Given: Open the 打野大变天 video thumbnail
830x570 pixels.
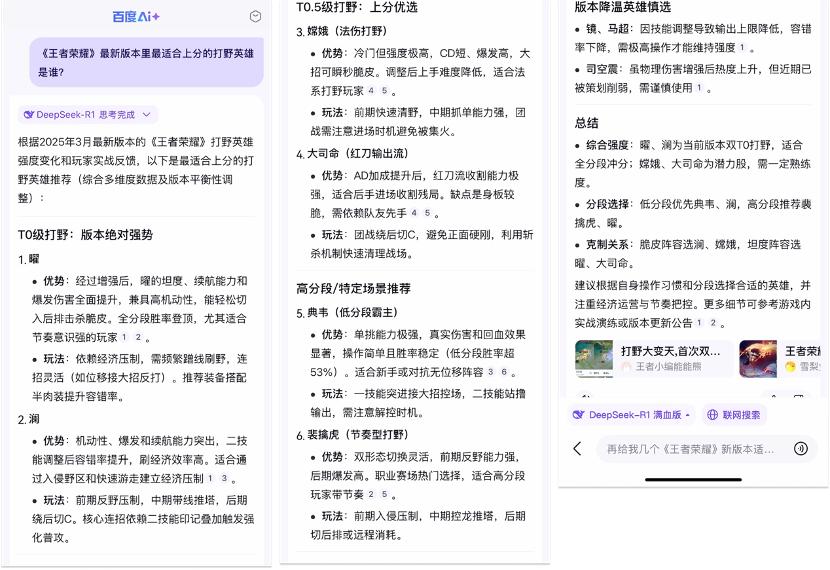Looking at the screenshot, I should click(x=594, y=358).
